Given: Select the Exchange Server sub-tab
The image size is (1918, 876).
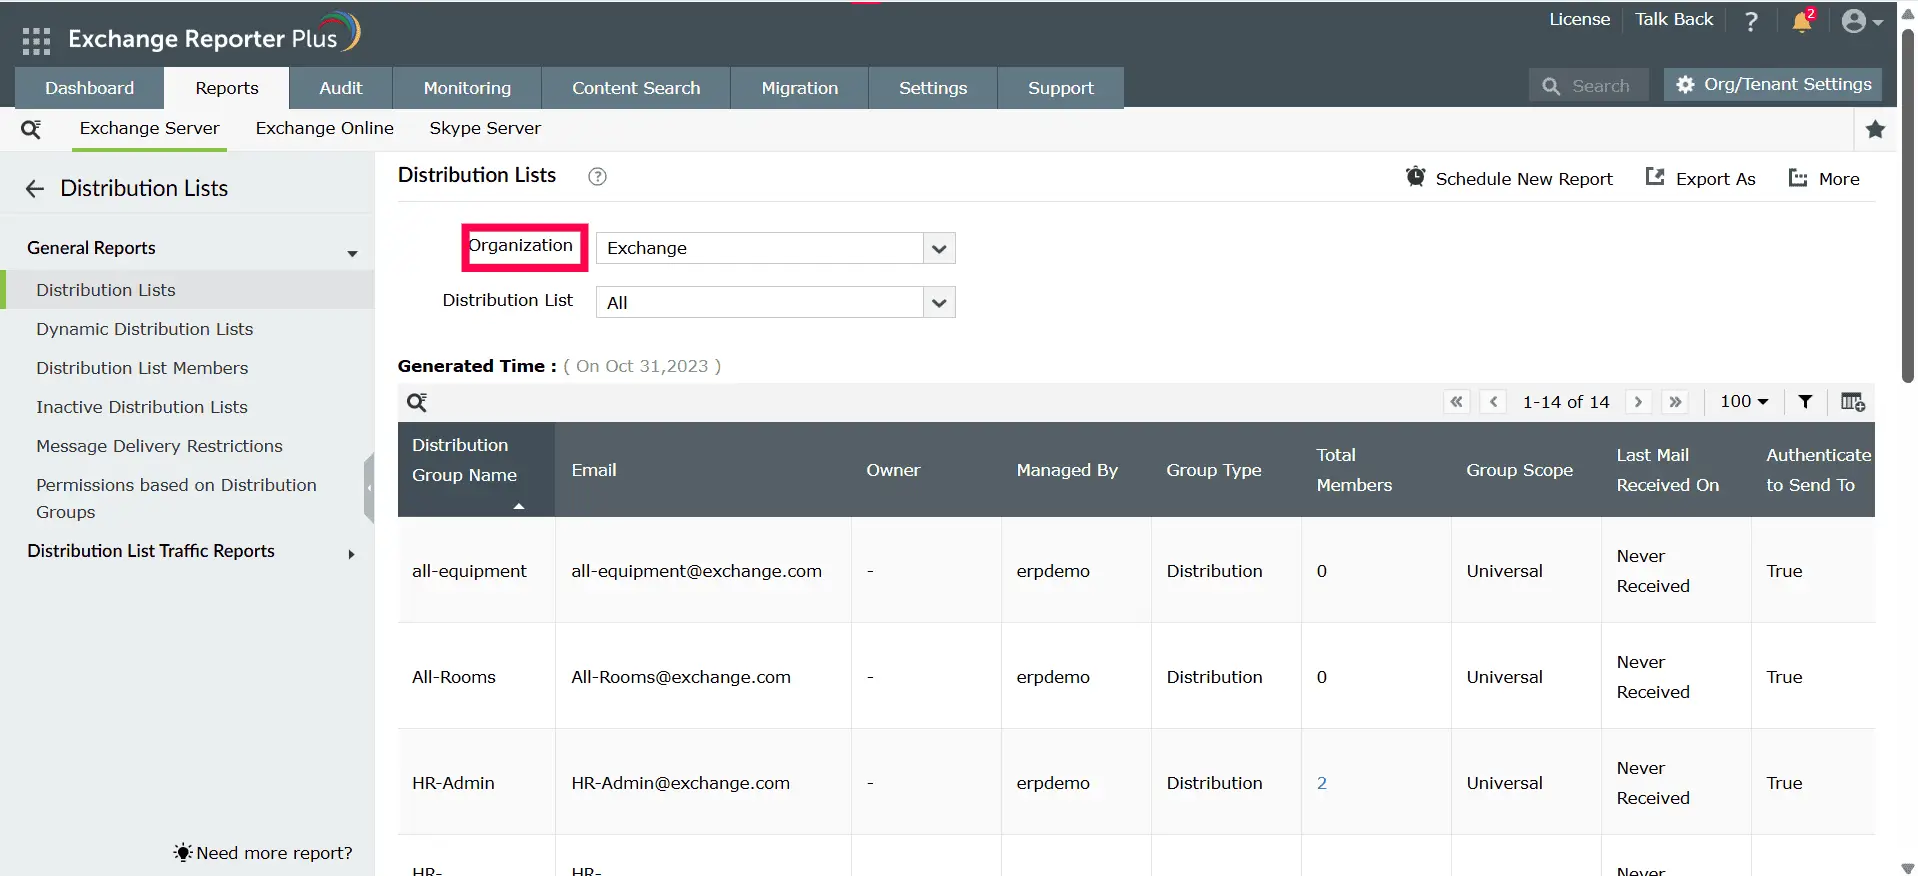Looking at the screenshot, I should (x=149, y=128).
